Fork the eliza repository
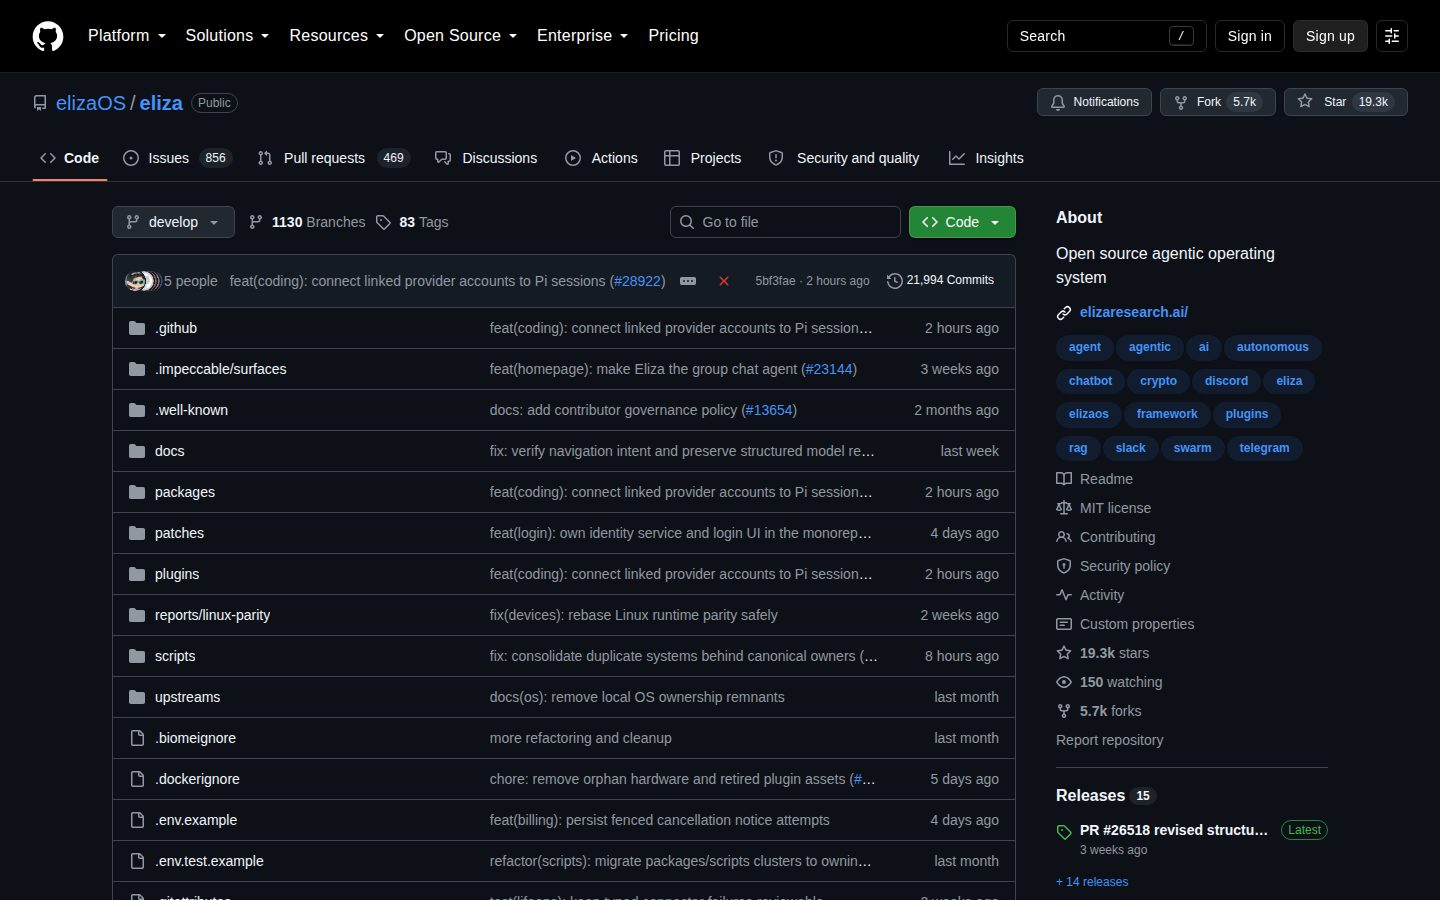The height and width of the screenshot is (900, 1440). click(1218, 102)
